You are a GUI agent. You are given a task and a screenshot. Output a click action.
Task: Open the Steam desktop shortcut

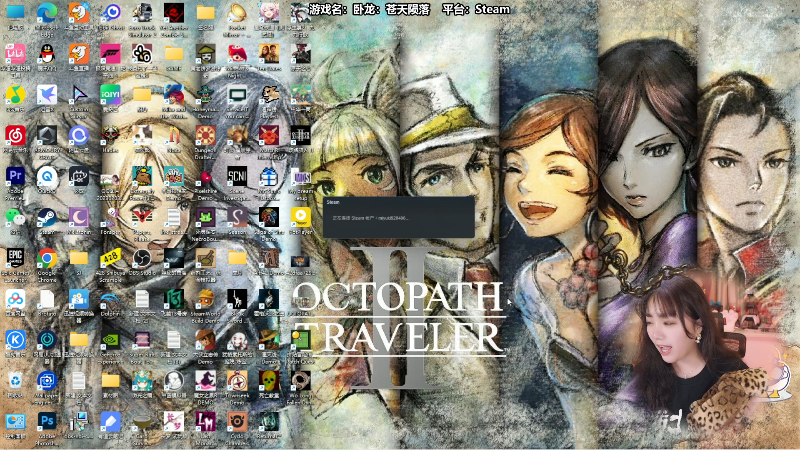click(47, 217)
